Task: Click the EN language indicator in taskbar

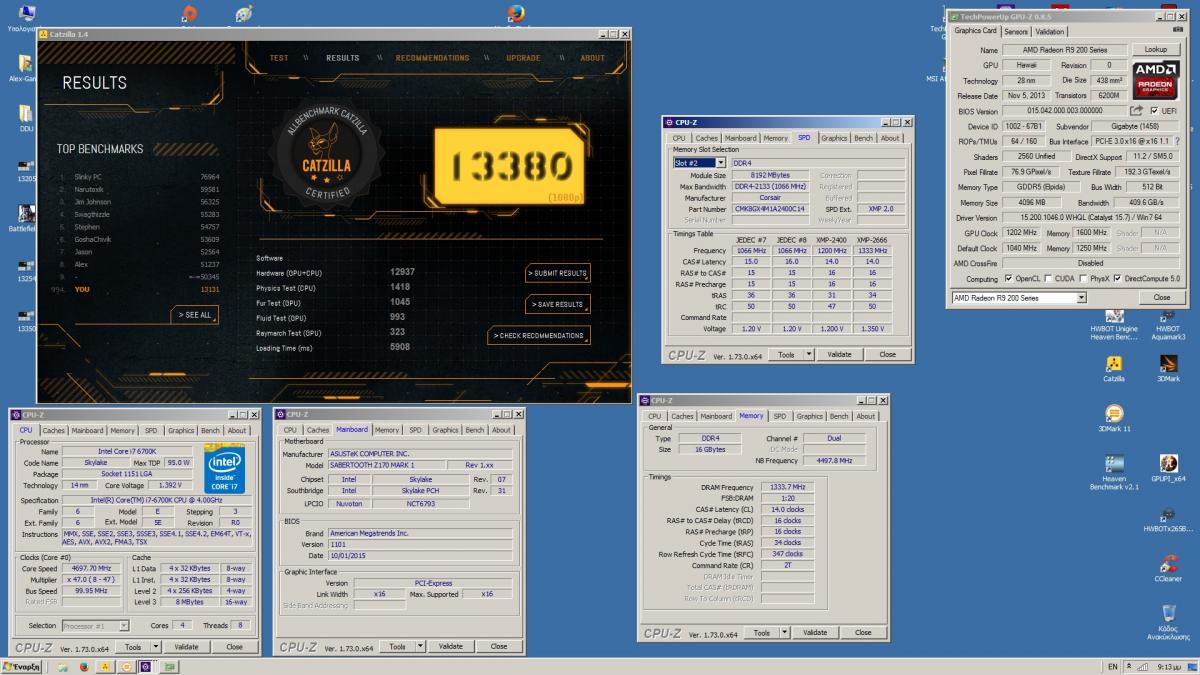Action: pyautogui.click(x=1113, y=666)
